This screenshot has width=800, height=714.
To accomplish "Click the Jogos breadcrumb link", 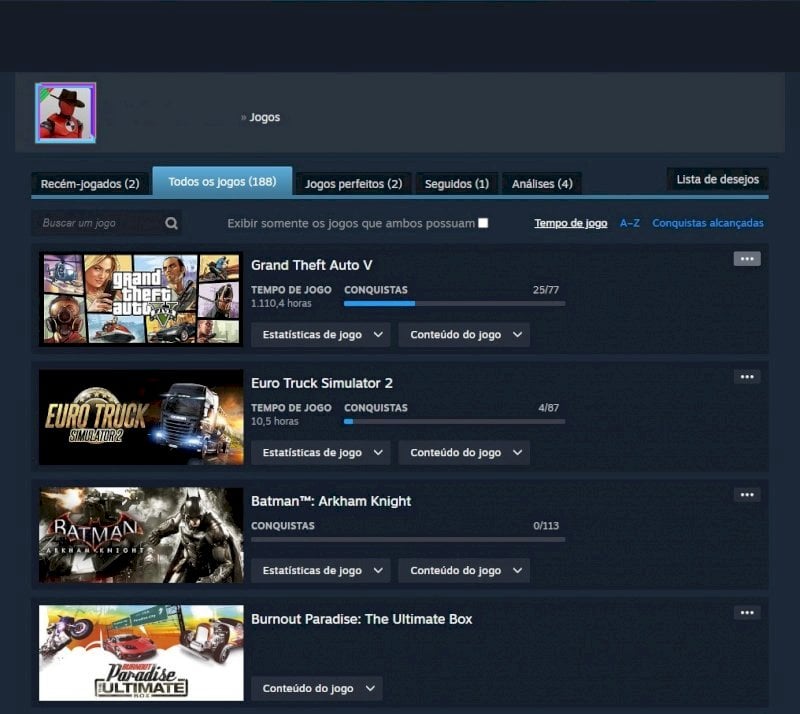I will click(264, 117).
